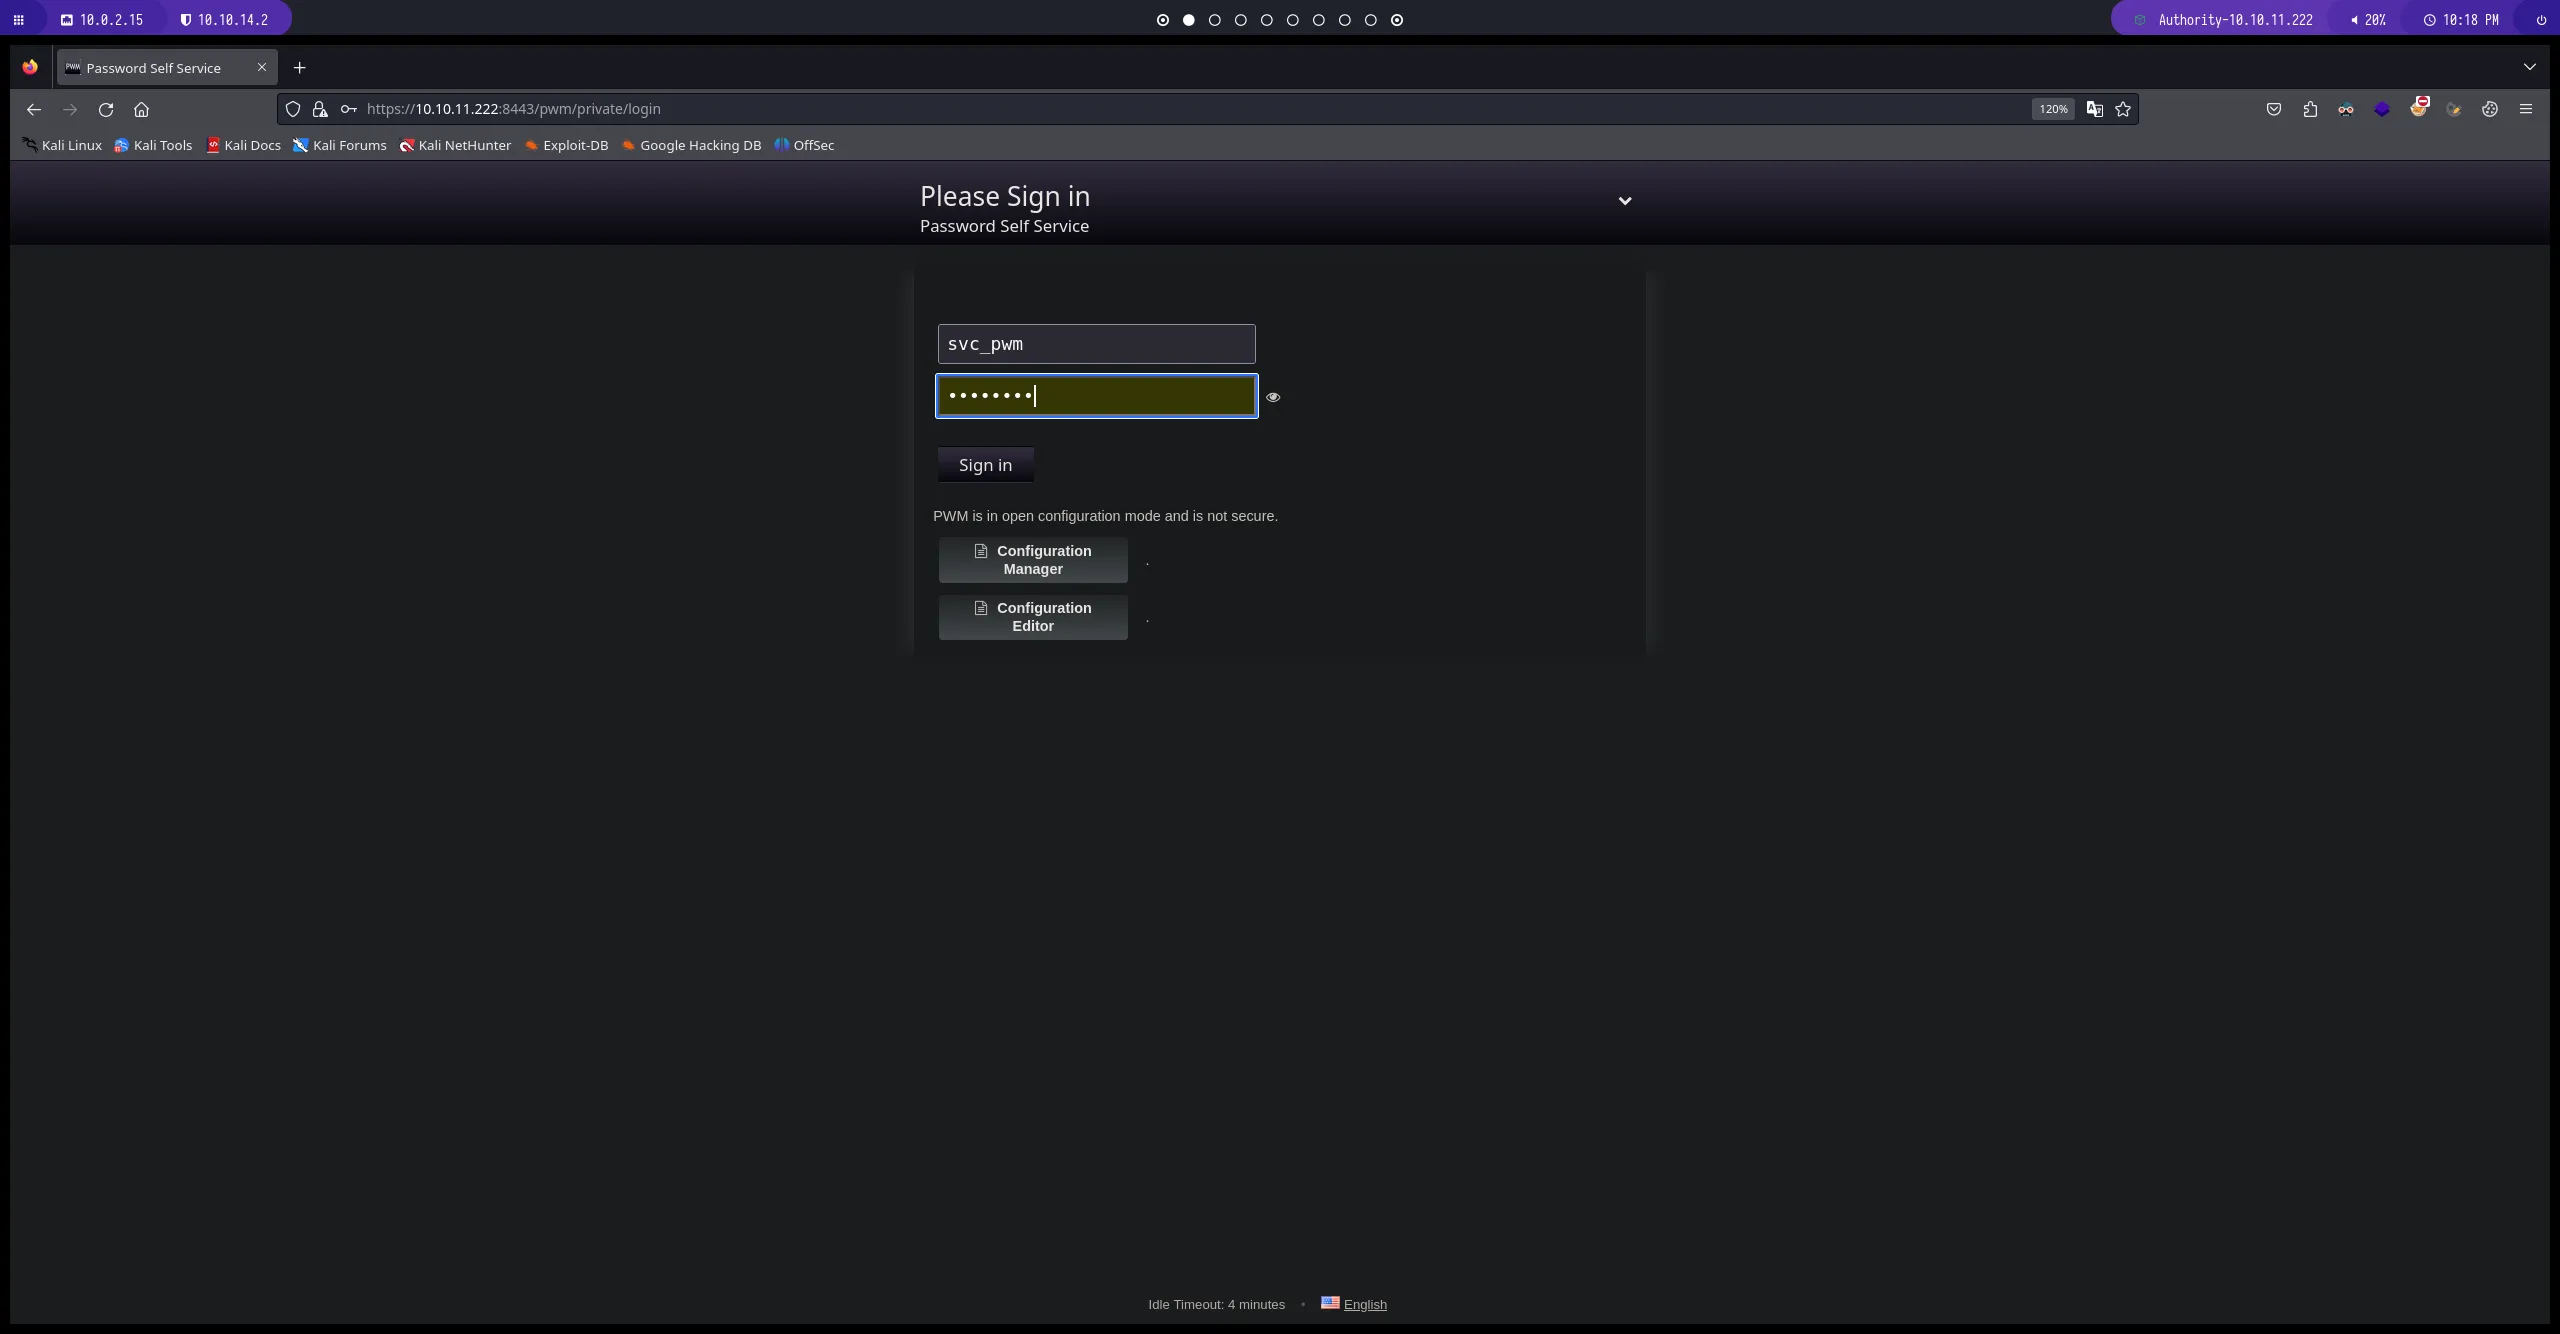Open site security lock info
The height and width of the screenshot is (1334, 2560).
(x=320, y=109)
